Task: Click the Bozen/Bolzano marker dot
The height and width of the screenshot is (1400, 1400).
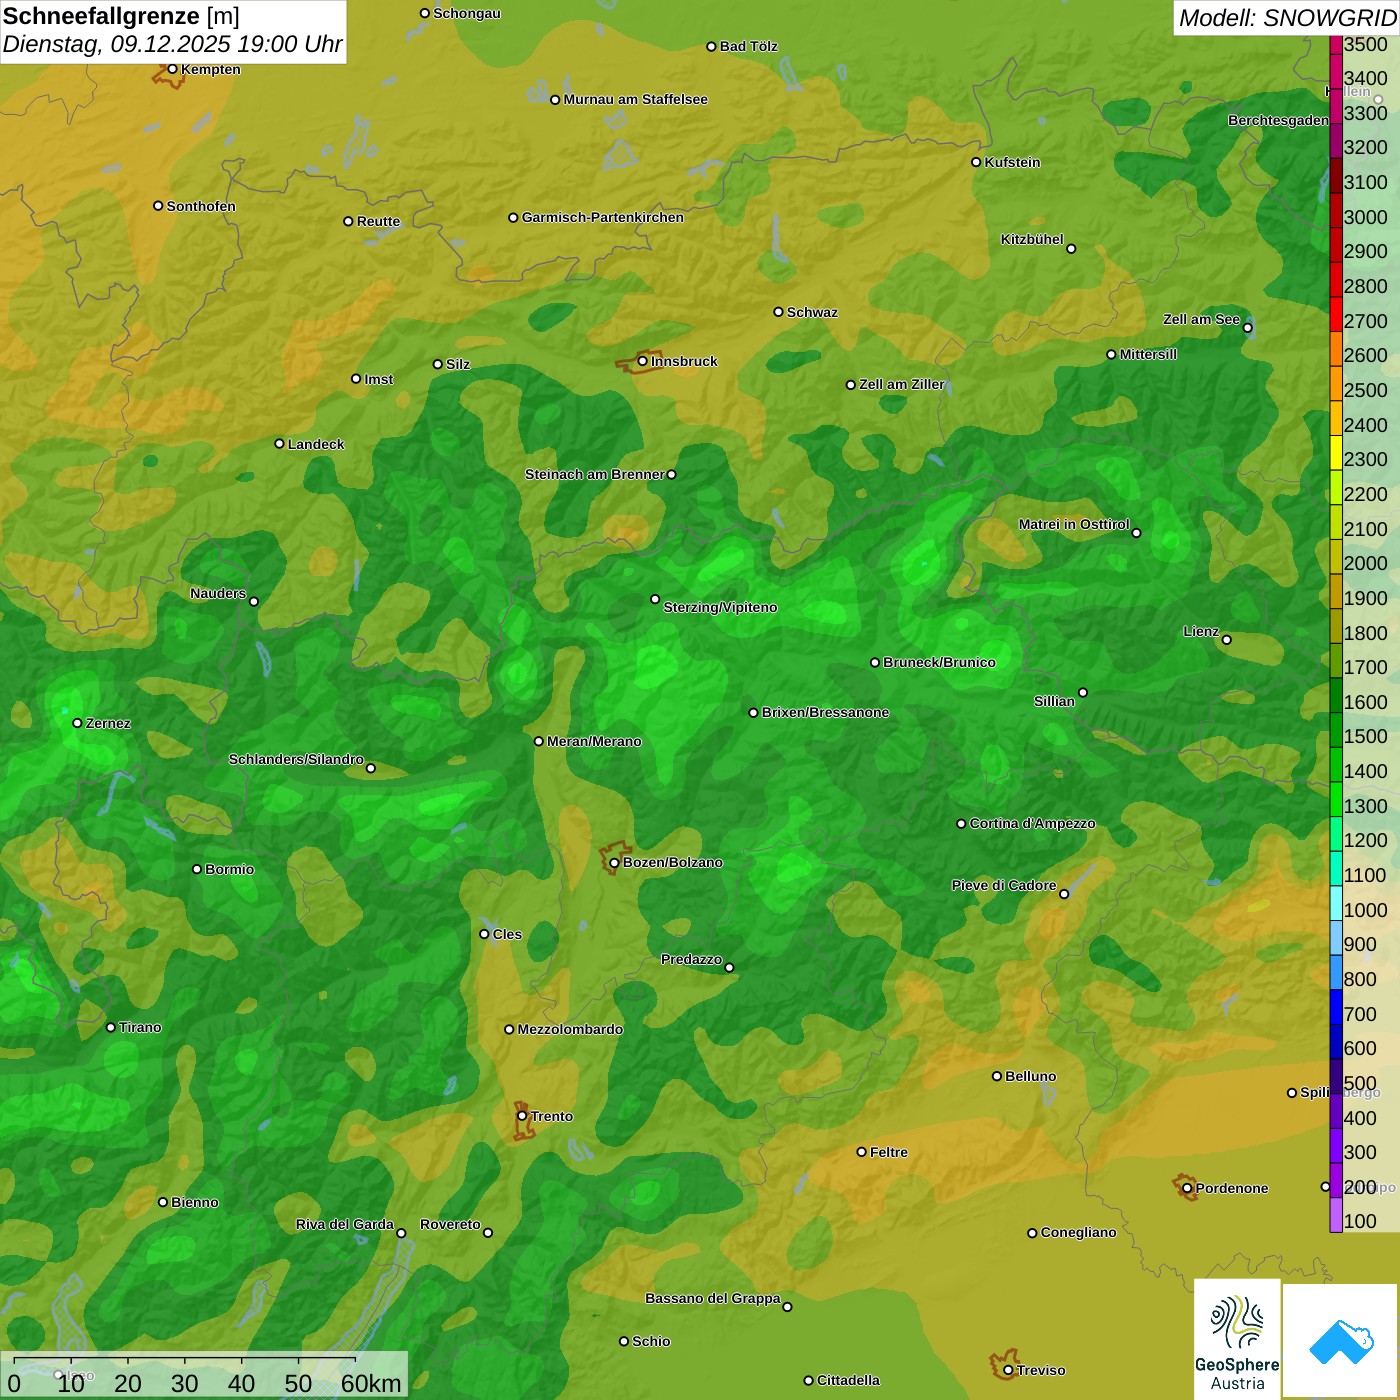Action: click(614, 862)
